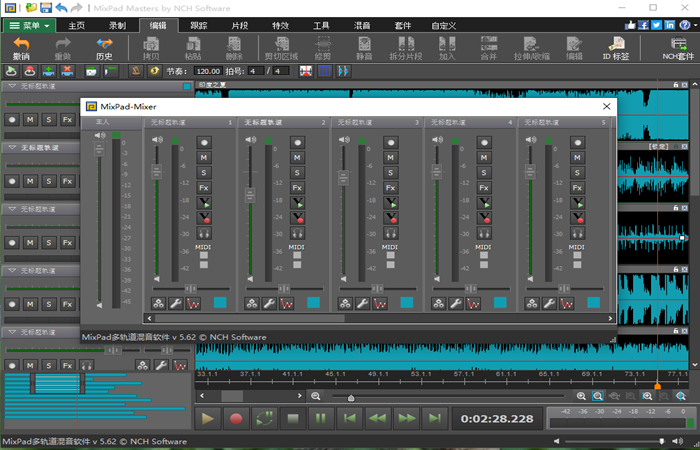Switch to the 主页 tab
The height and width of the screenshot is (450, 700).
click(77, 26)
